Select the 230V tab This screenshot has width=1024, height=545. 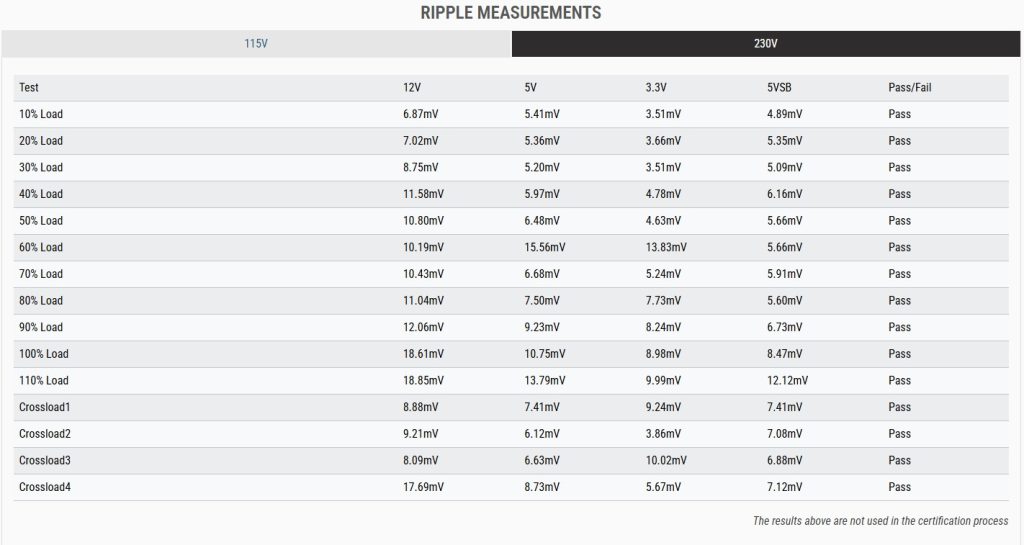click(767, 44)
